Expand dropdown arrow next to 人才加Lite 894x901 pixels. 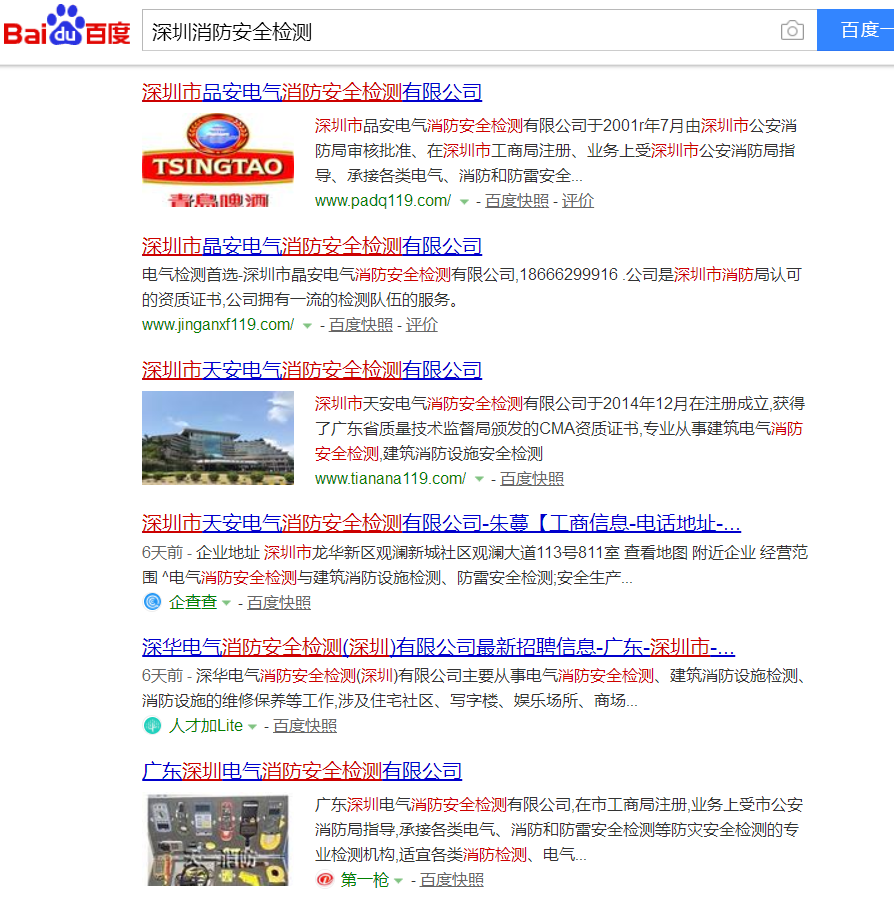(252, 727)
